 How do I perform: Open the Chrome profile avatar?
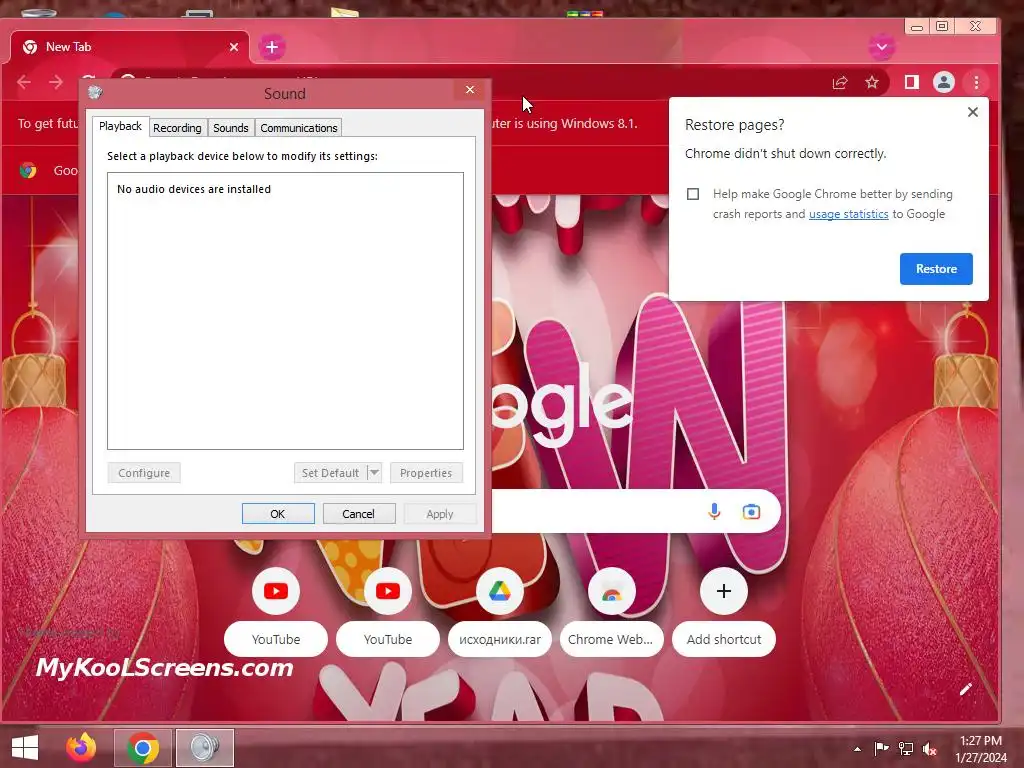click(x=944, y=82)
